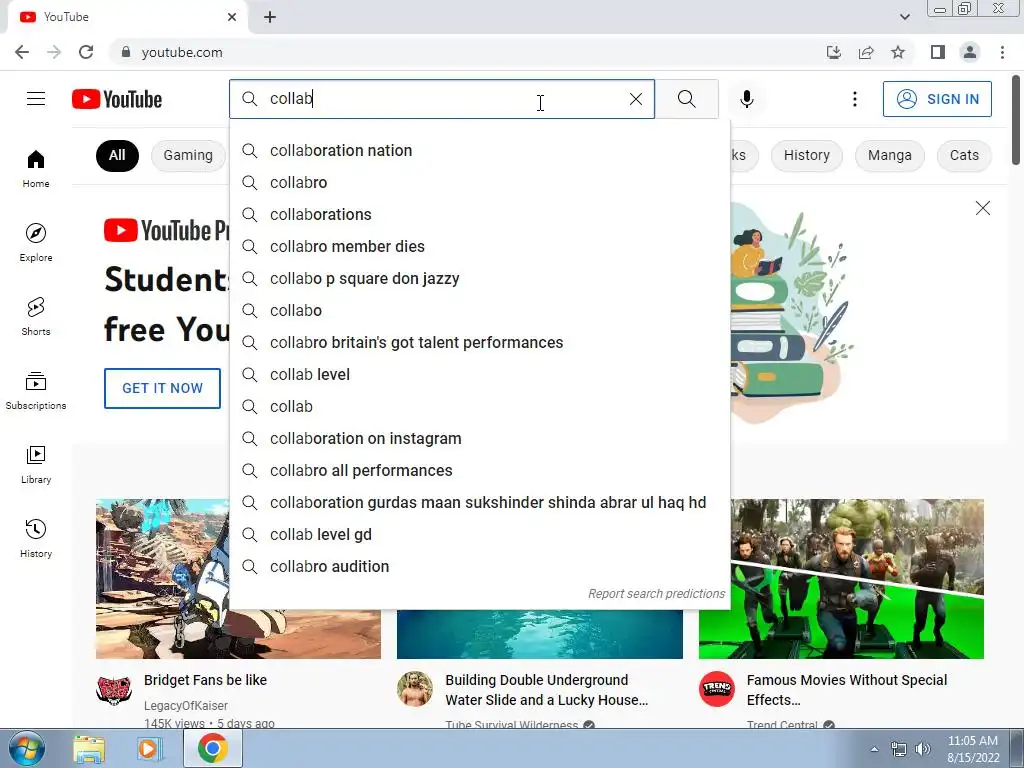Choose suggestion 'collabro member dies'
The width and height of the screenshot is (1024, 768).
(x=480, y=247)
